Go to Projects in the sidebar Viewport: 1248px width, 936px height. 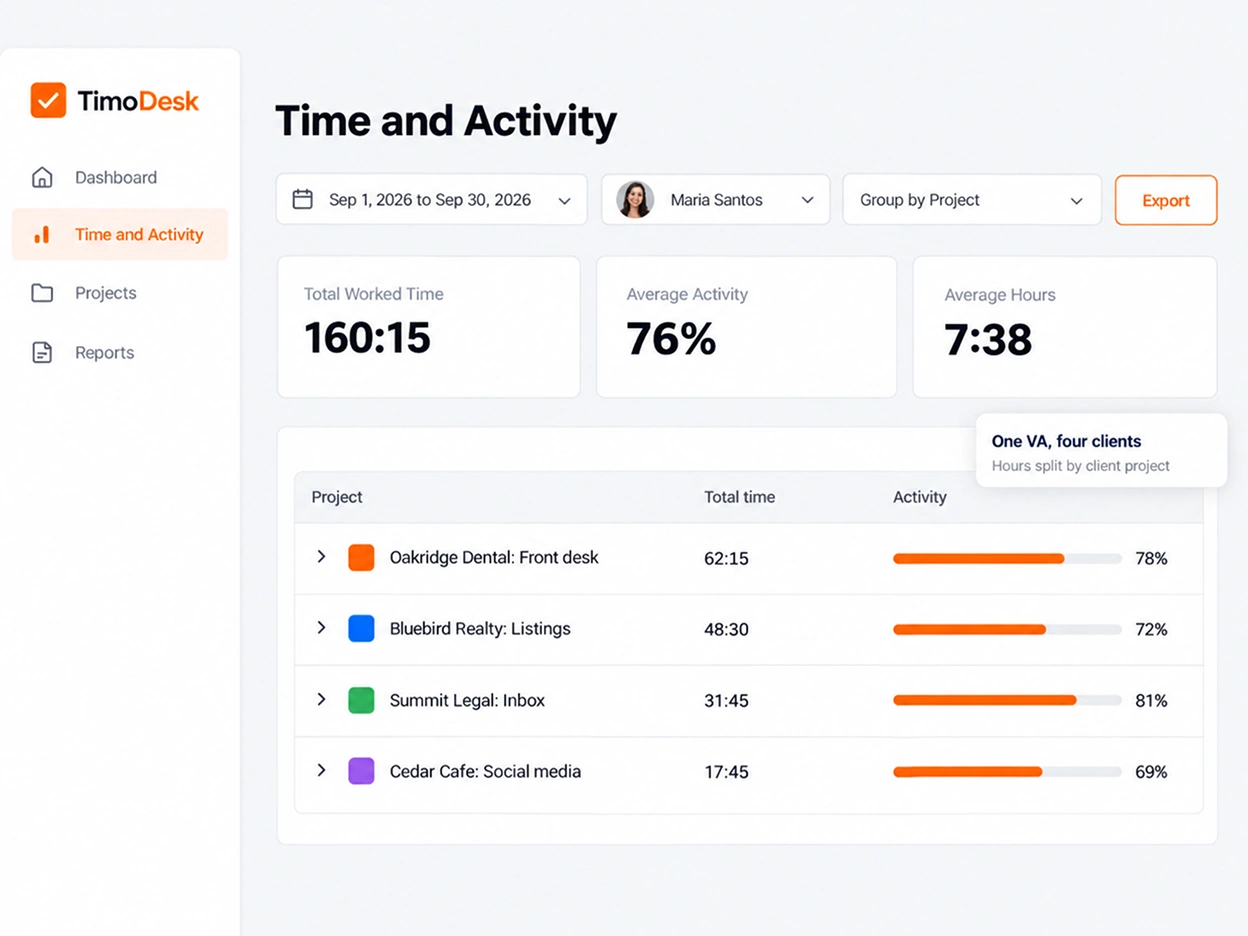click(120, 293)
